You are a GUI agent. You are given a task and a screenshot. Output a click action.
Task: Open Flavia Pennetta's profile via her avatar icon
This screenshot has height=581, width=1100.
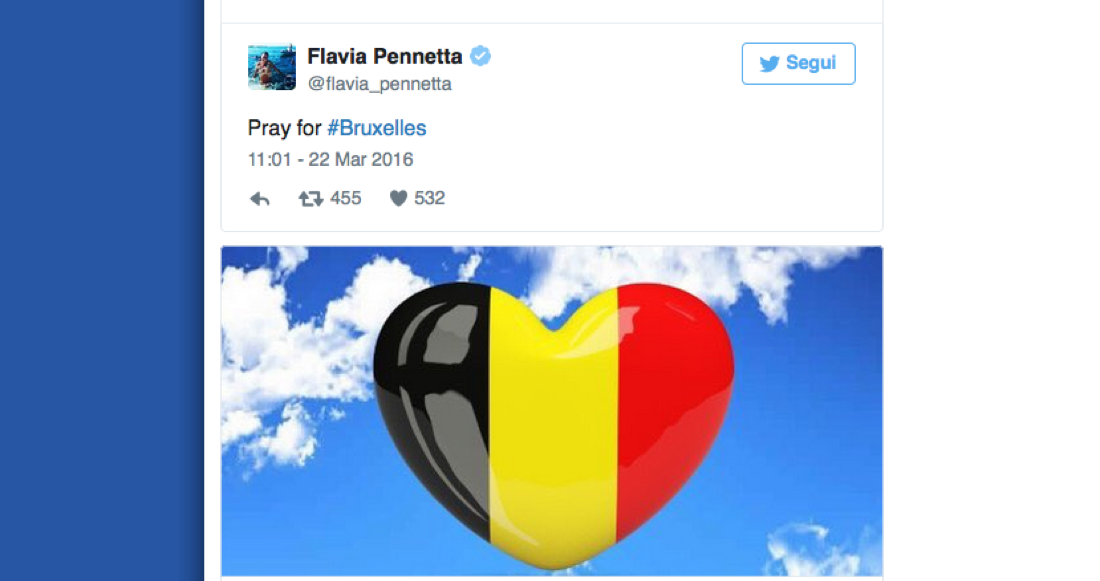[271, 68]
